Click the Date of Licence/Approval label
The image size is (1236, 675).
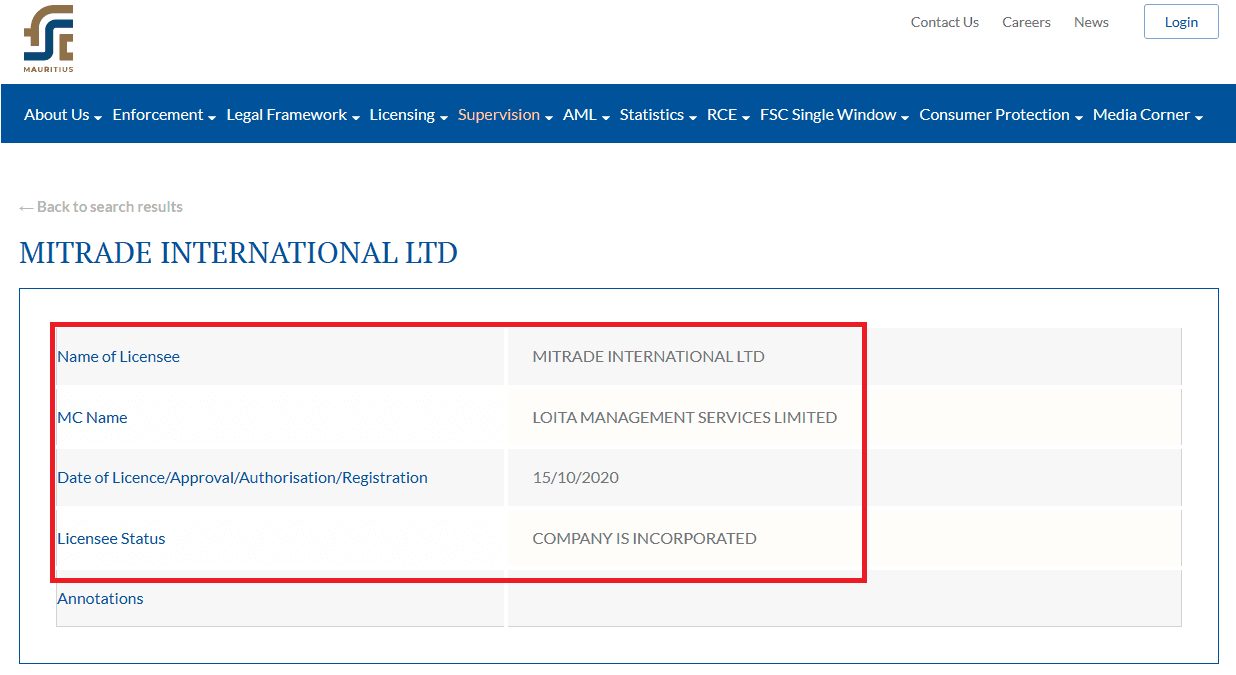[242, 478]
